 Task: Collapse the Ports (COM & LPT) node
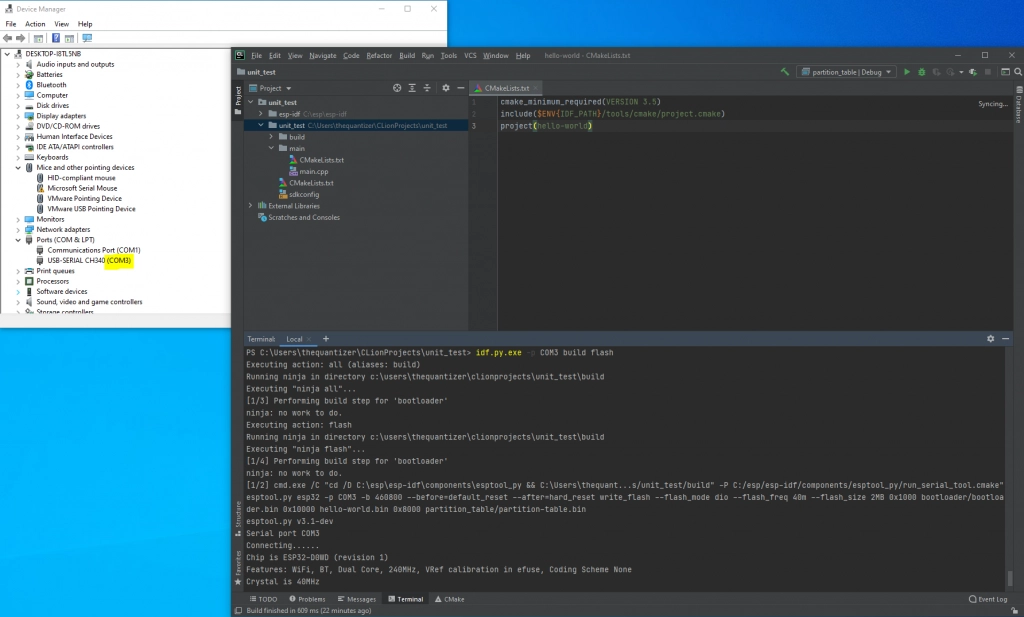(19, 240)
